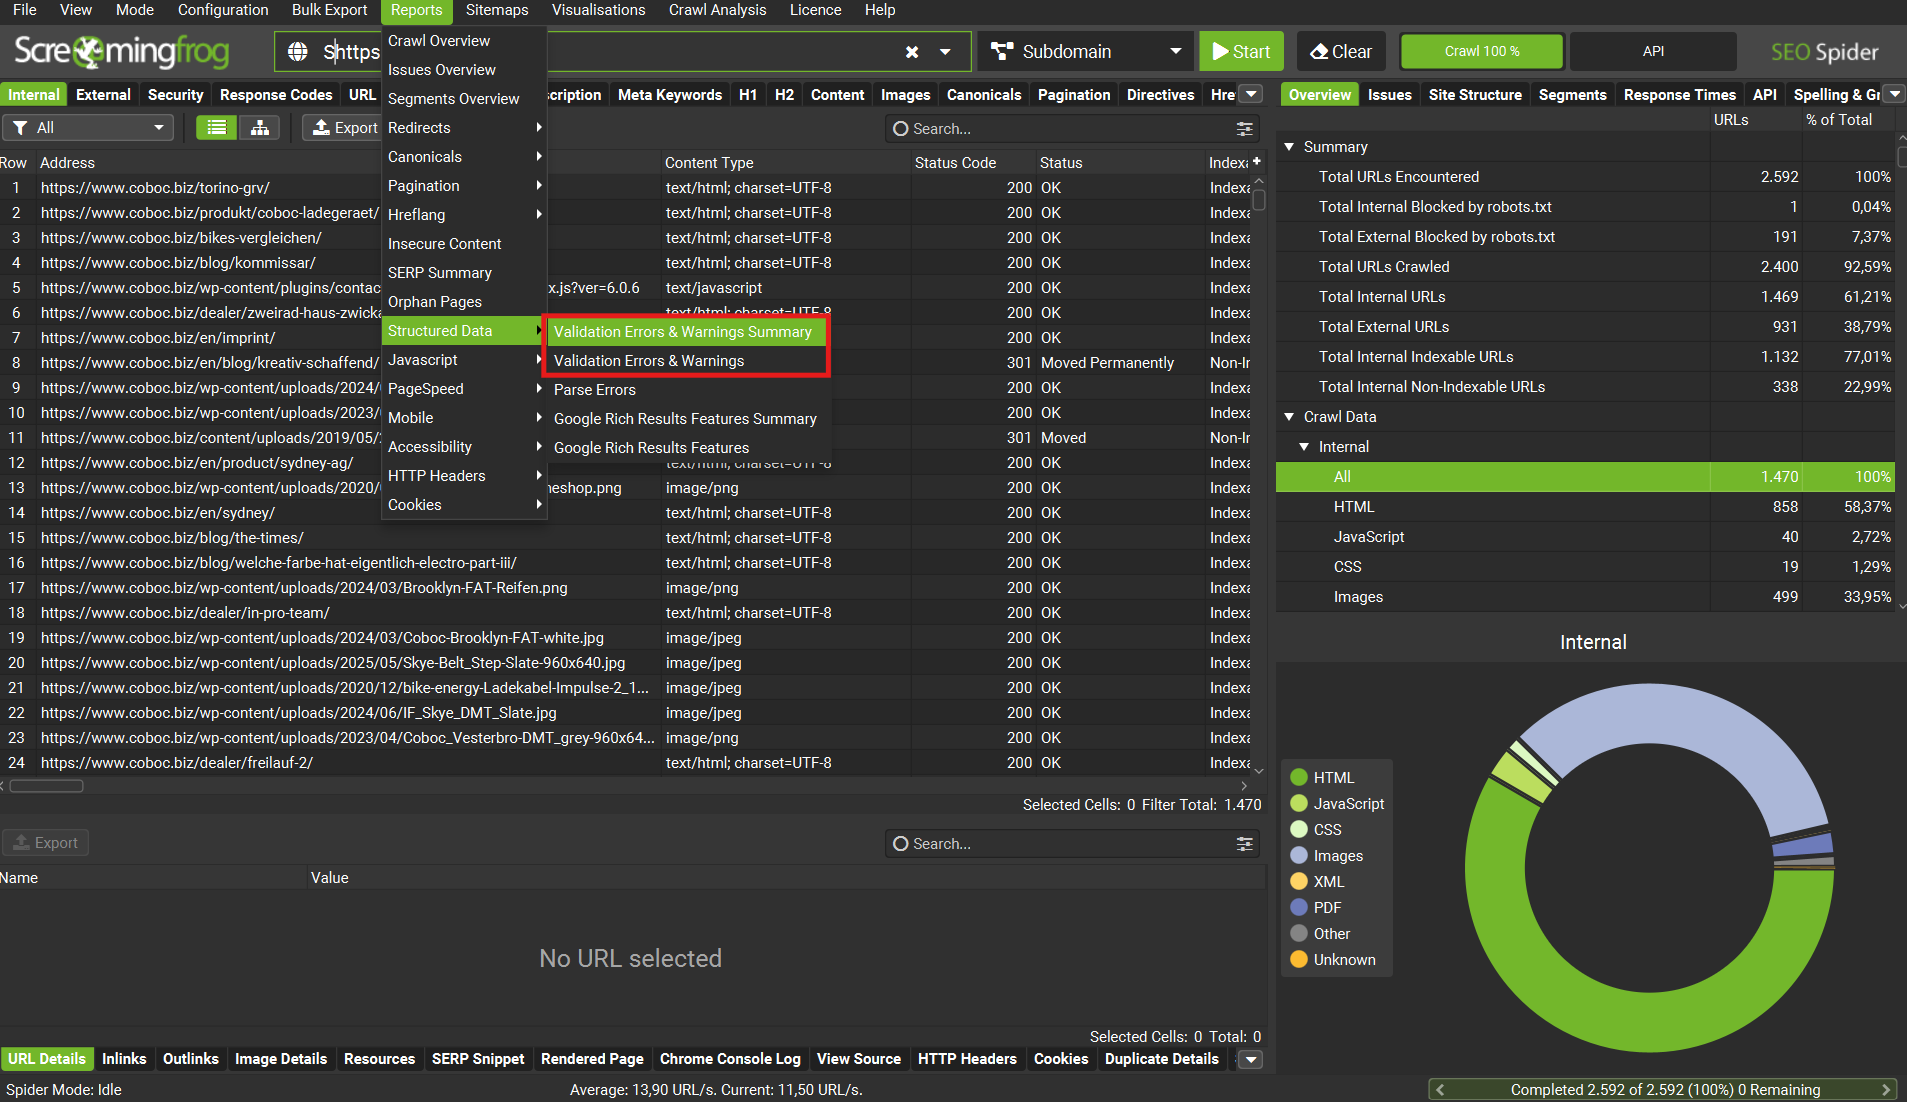
Task: Open right panel tabs overflow dropdown
Action: coord(1895,94)
